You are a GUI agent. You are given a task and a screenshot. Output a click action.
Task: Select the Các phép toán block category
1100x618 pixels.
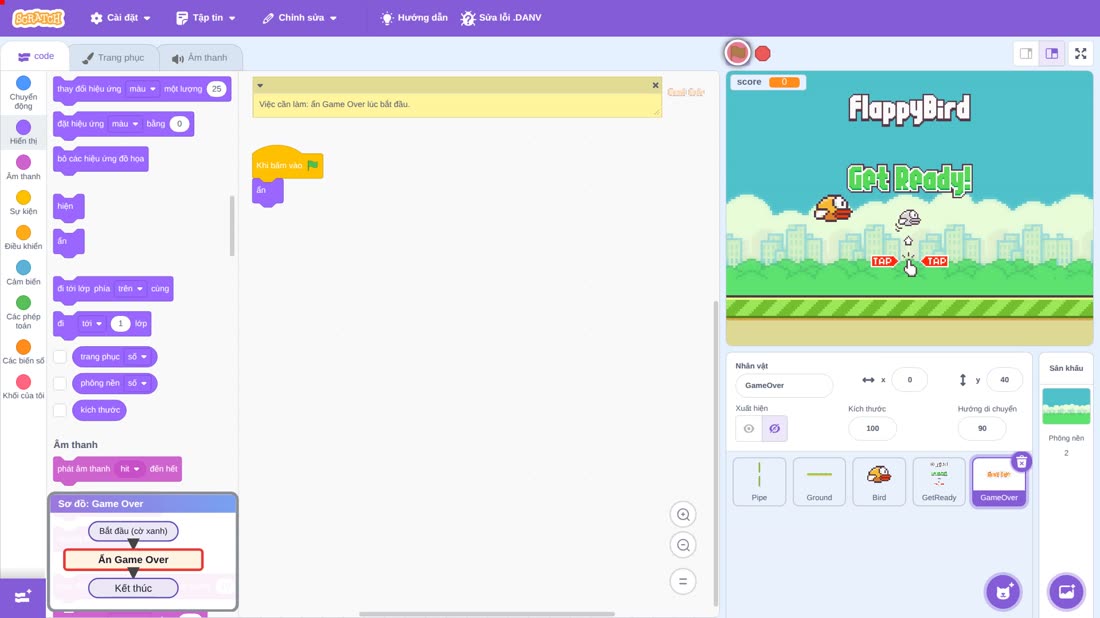(23, 312)
